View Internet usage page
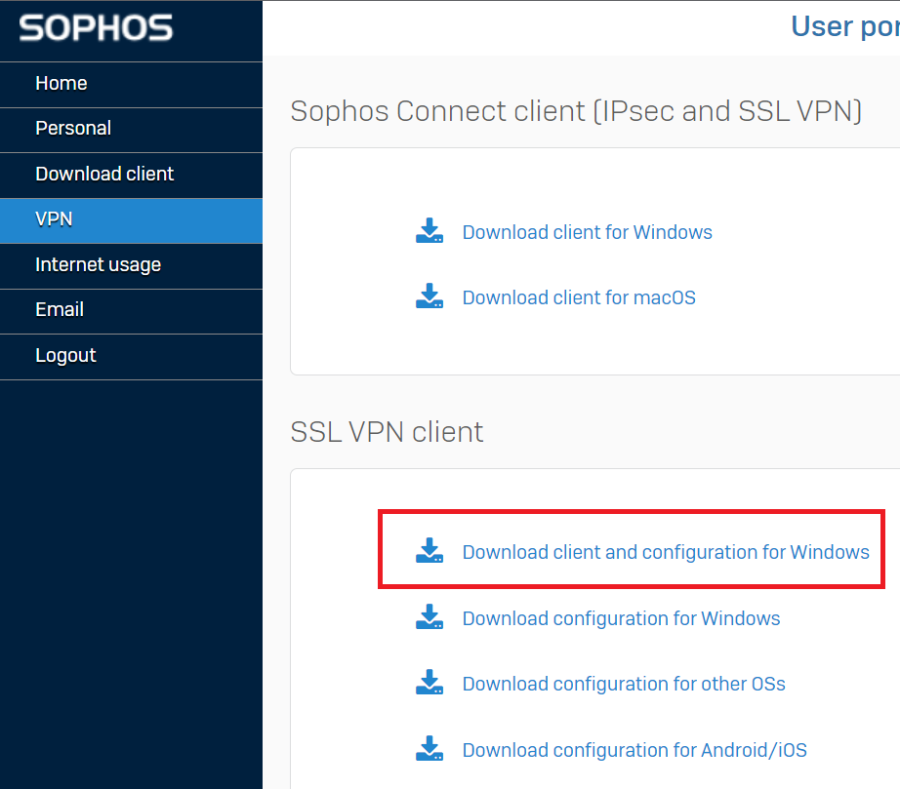The height and width of the screenshot is (789, 900). point(131,265)
